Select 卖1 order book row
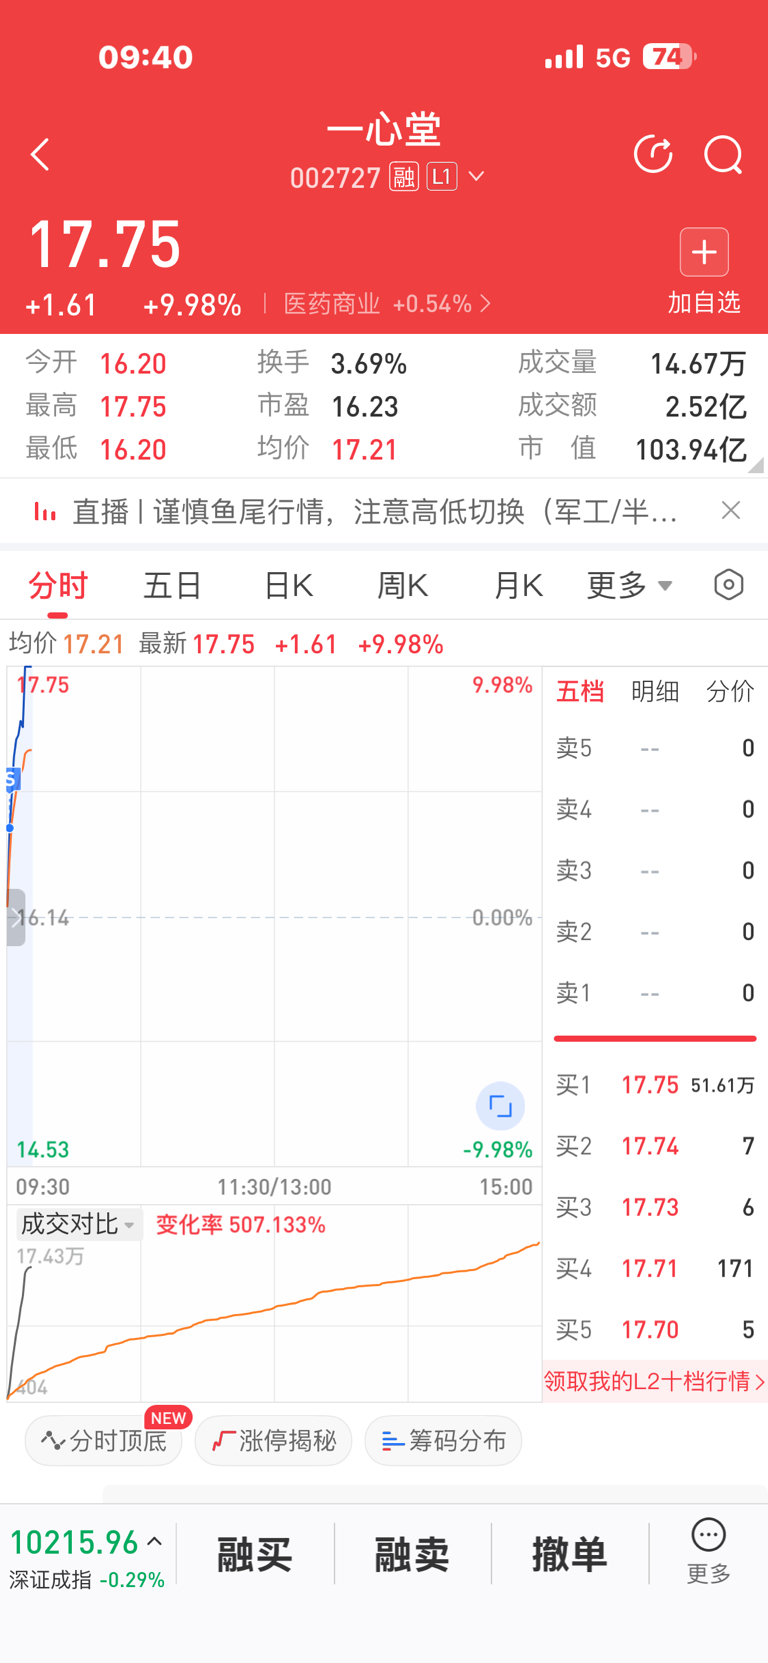768x1663 pixels. point(655,993)
